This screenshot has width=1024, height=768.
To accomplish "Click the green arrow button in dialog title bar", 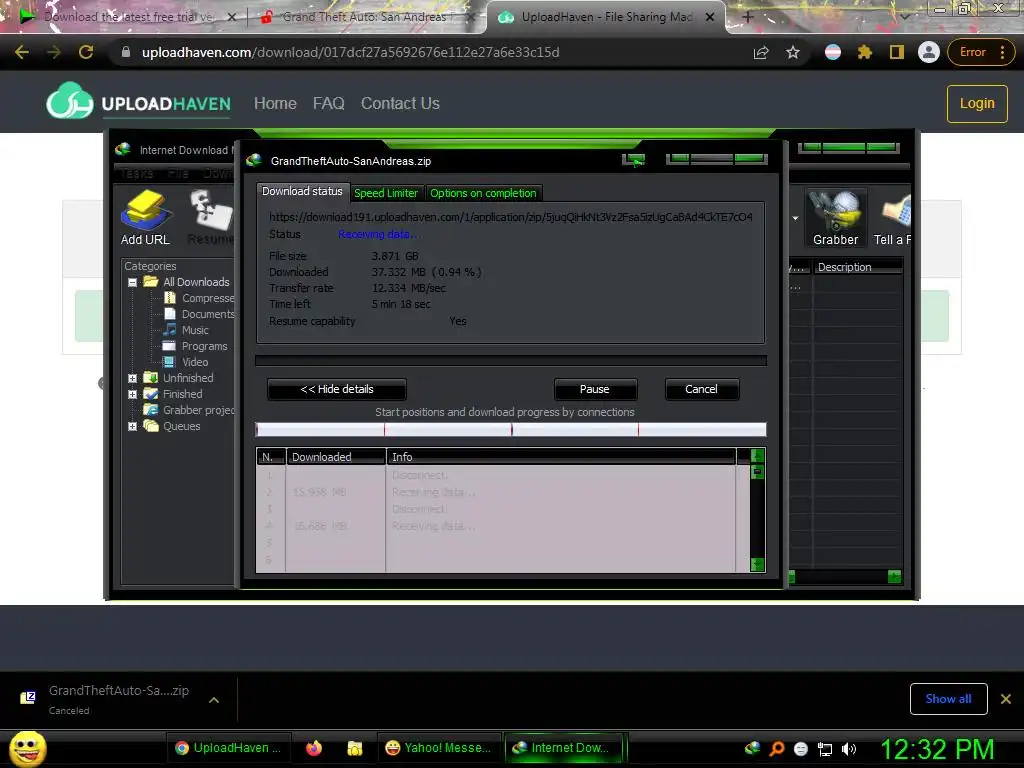I will (633, 160).
